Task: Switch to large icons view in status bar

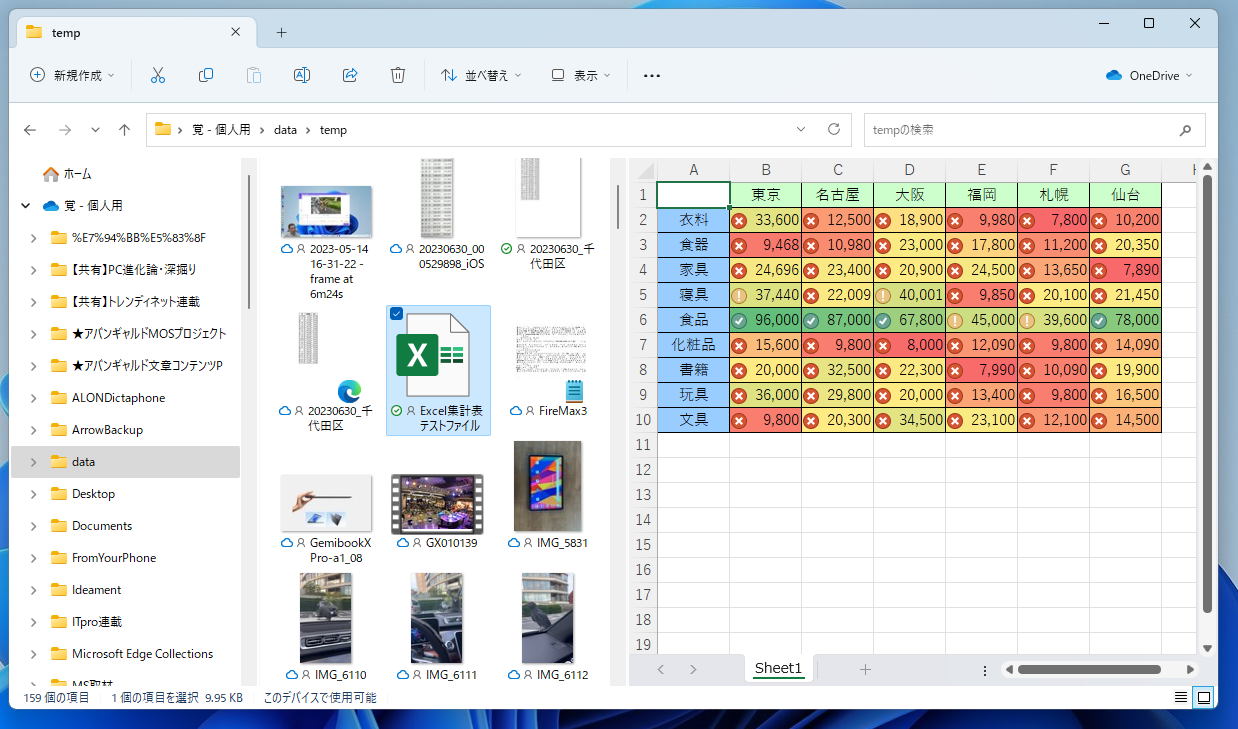Action: click(x=1204, y=697)
